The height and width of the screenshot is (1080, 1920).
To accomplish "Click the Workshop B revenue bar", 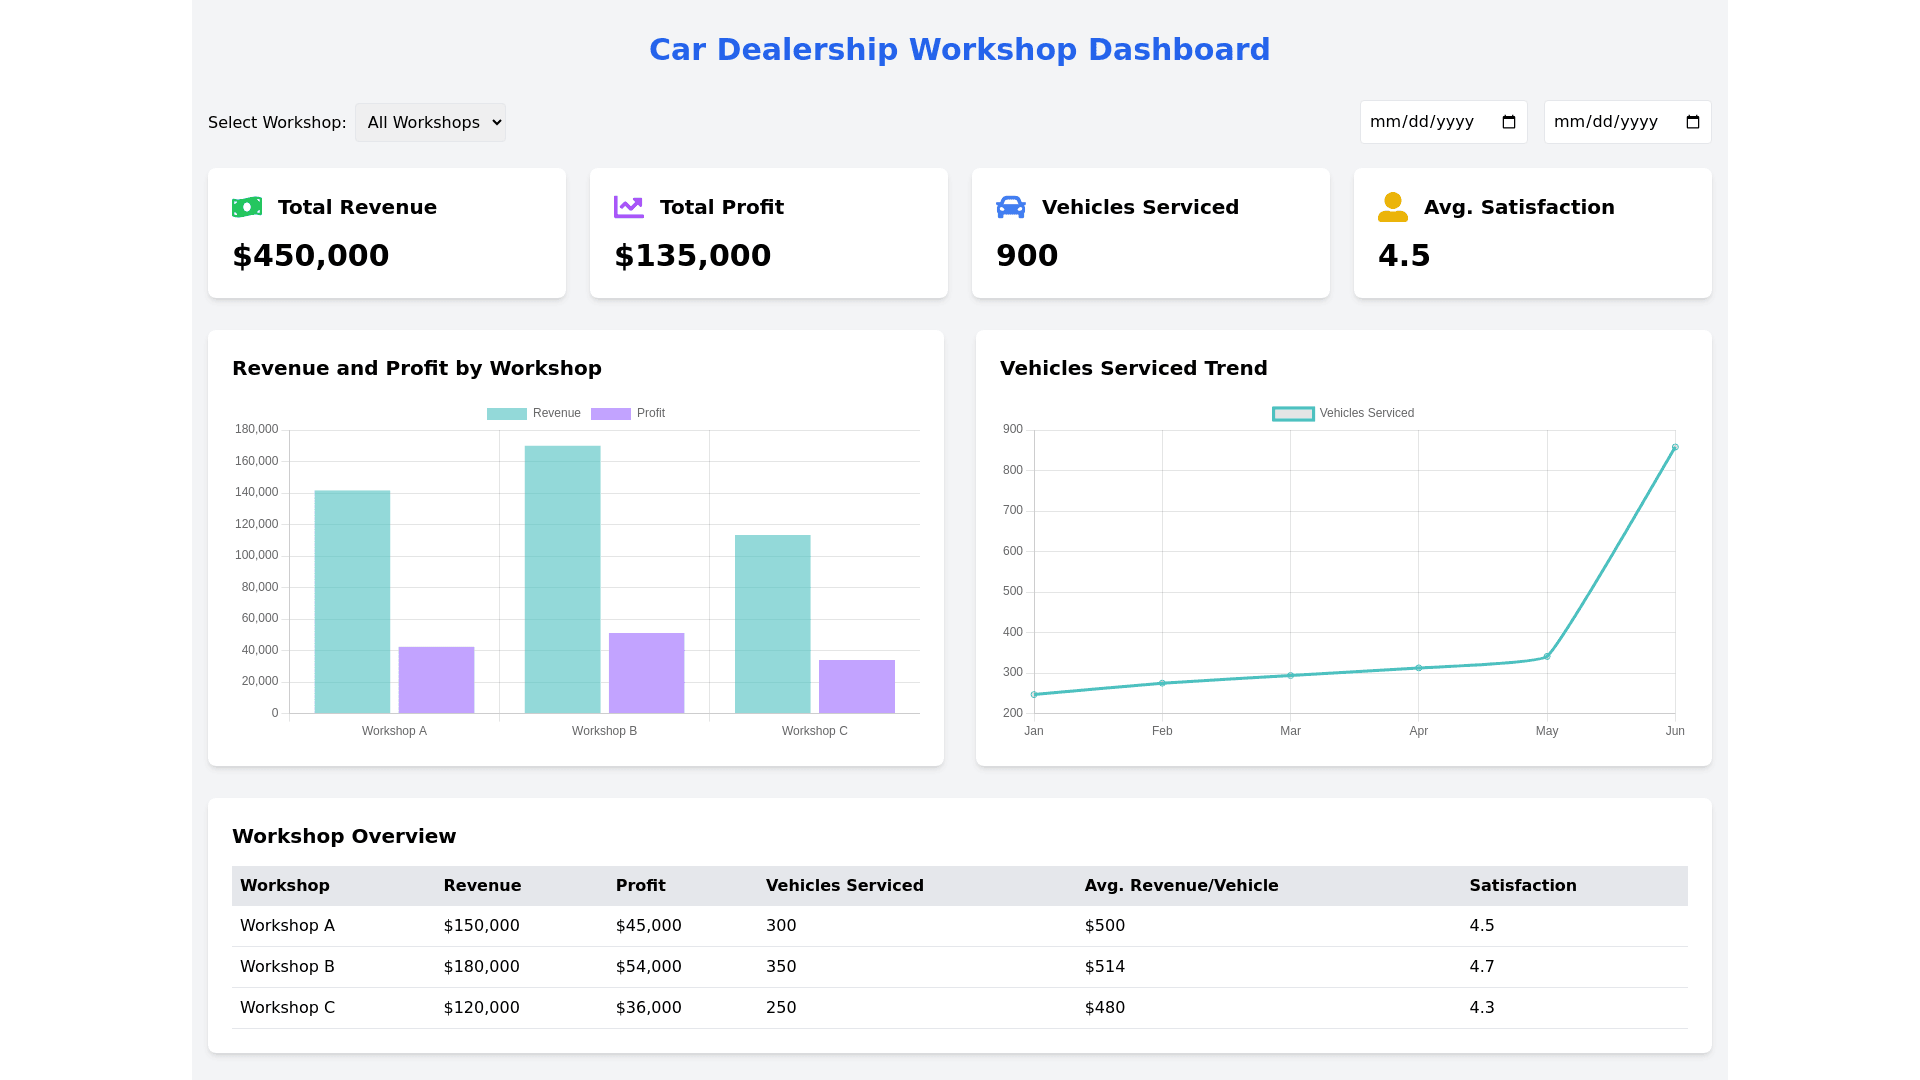I will pos(562,580).
